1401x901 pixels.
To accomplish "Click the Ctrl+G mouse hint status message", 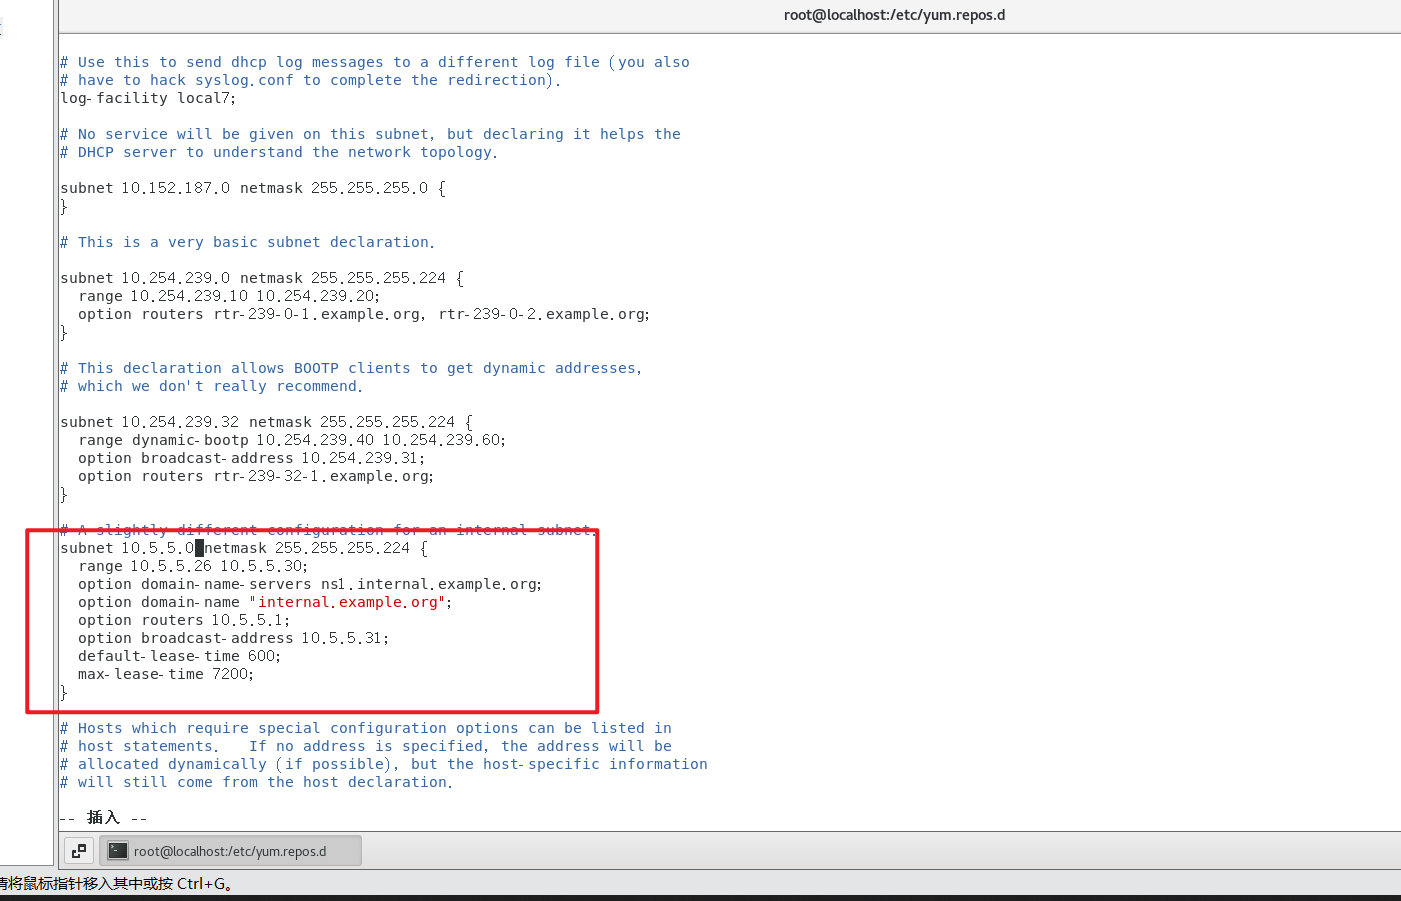I will pyautogui.click(x=116, y=883).
